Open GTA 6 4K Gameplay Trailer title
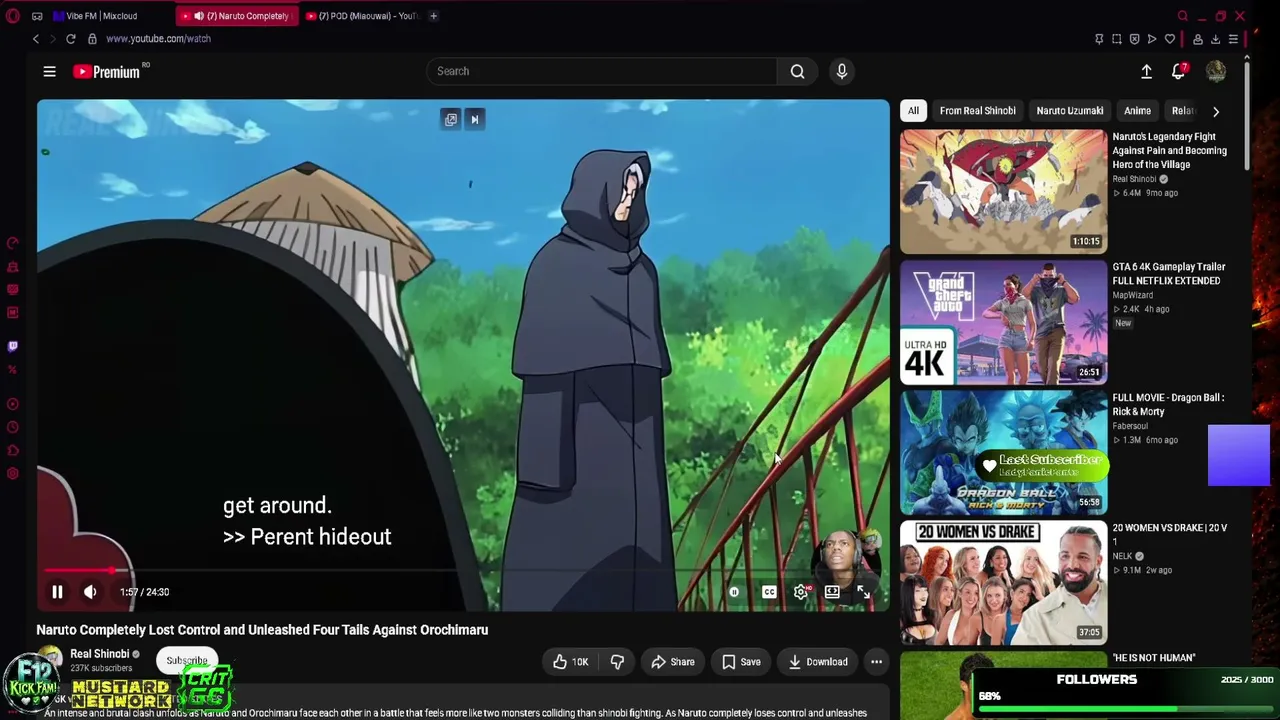The height and width of the screenshot is (720, 1280). pyautogui.click(x=1169, y=274)
